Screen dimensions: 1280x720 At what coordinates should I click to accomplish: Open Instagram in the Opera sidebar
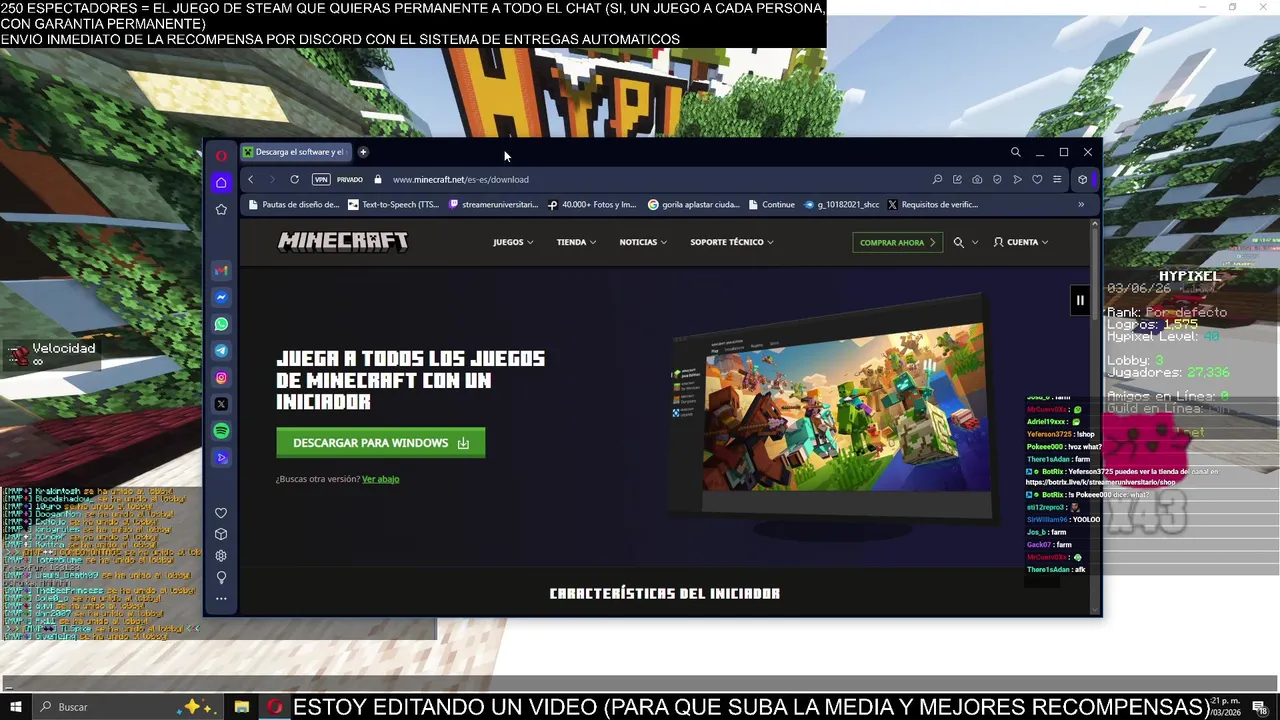[x=221, y=377]
